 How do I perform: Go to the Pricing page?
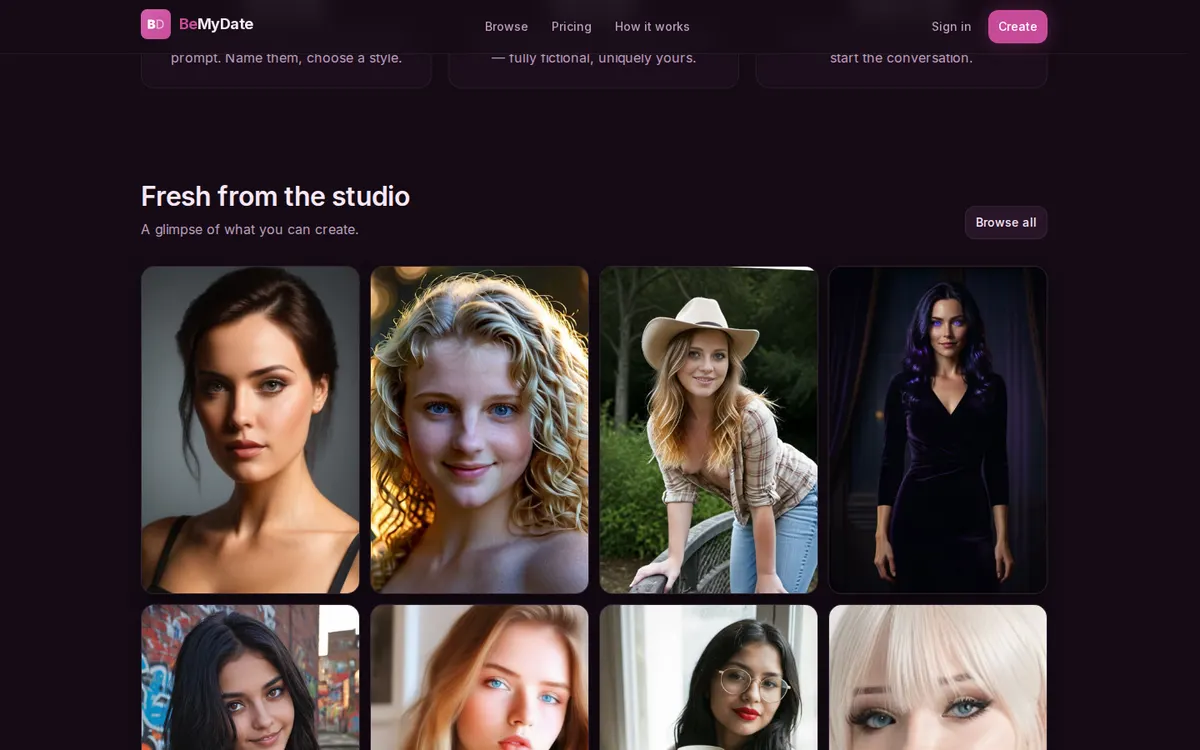571,26
